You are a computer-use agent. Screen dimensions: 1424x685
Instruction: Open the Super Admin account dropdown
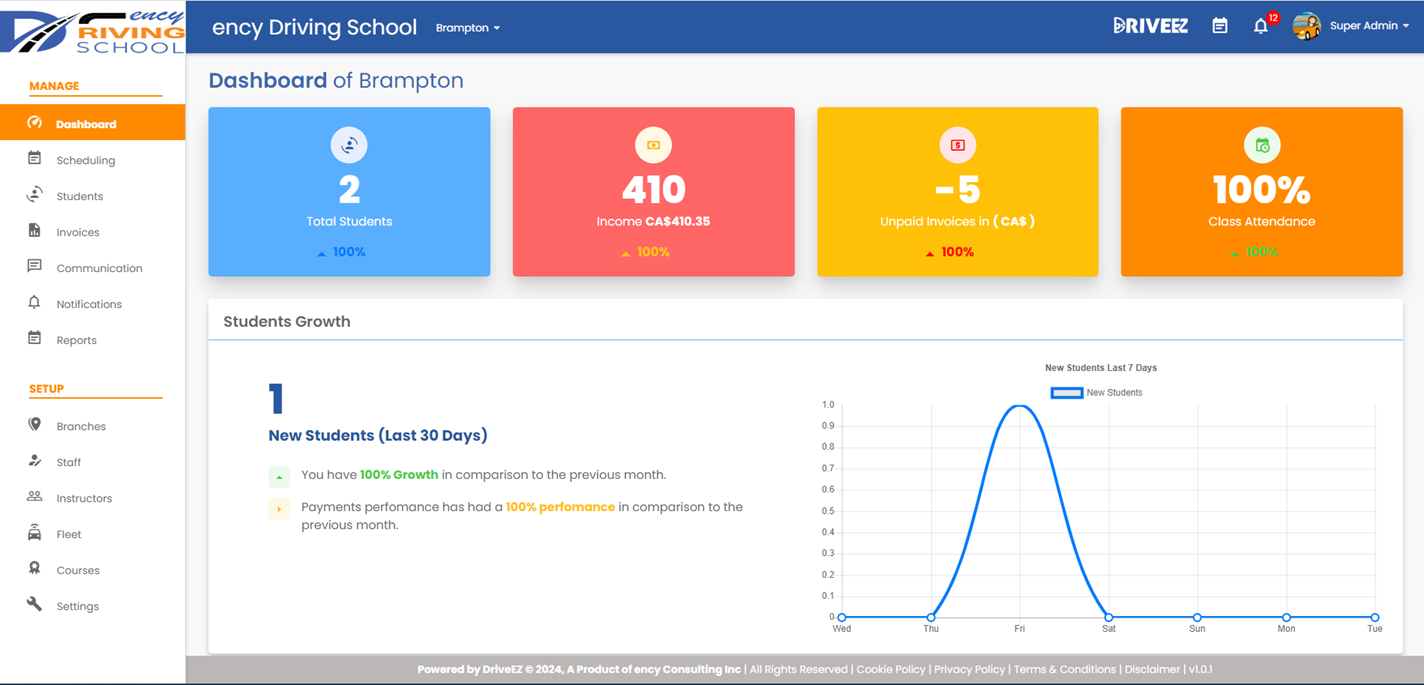pos(1369,25)
